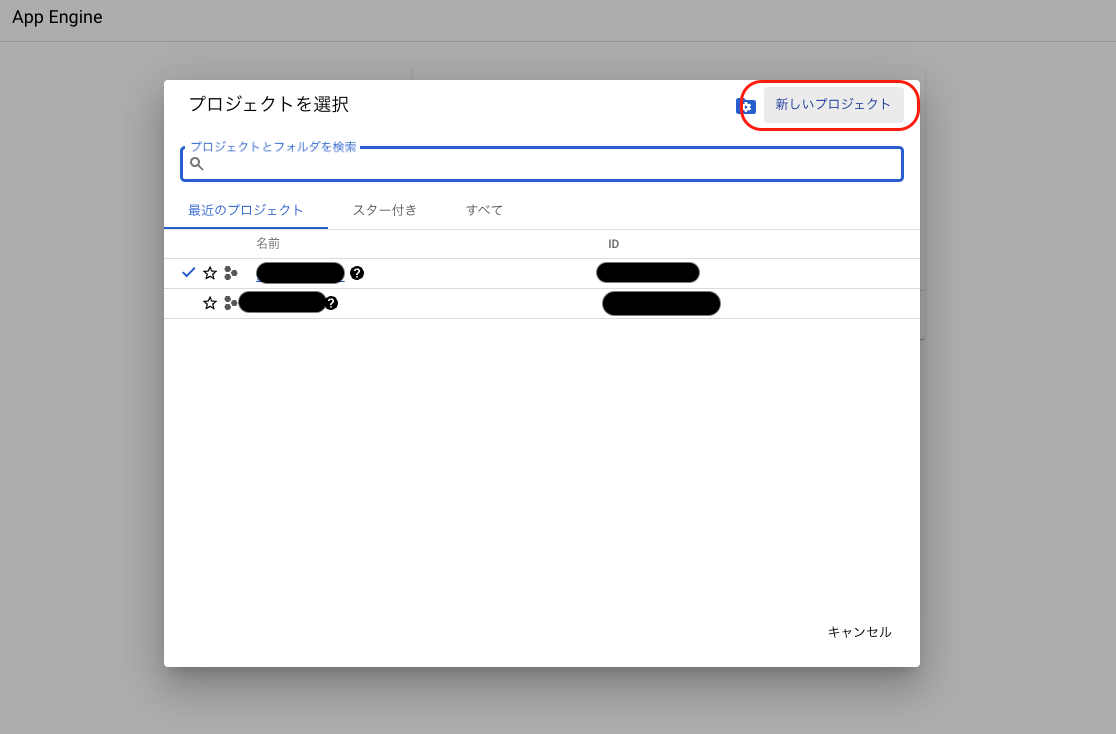Click the project hierarchy icon of the second row
The height and width of the screenshot is (734, 1116).
point(231,302)
